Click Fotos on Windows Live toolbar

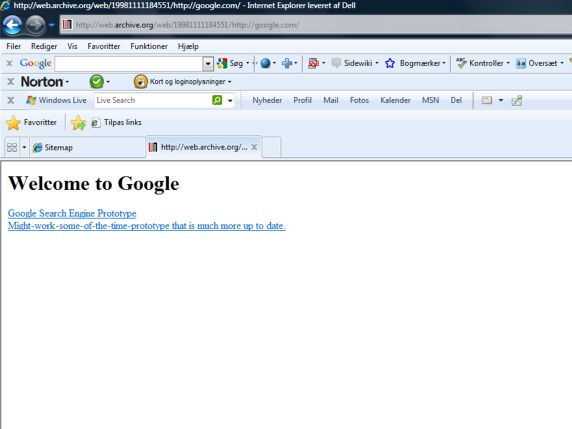point(359,100)
